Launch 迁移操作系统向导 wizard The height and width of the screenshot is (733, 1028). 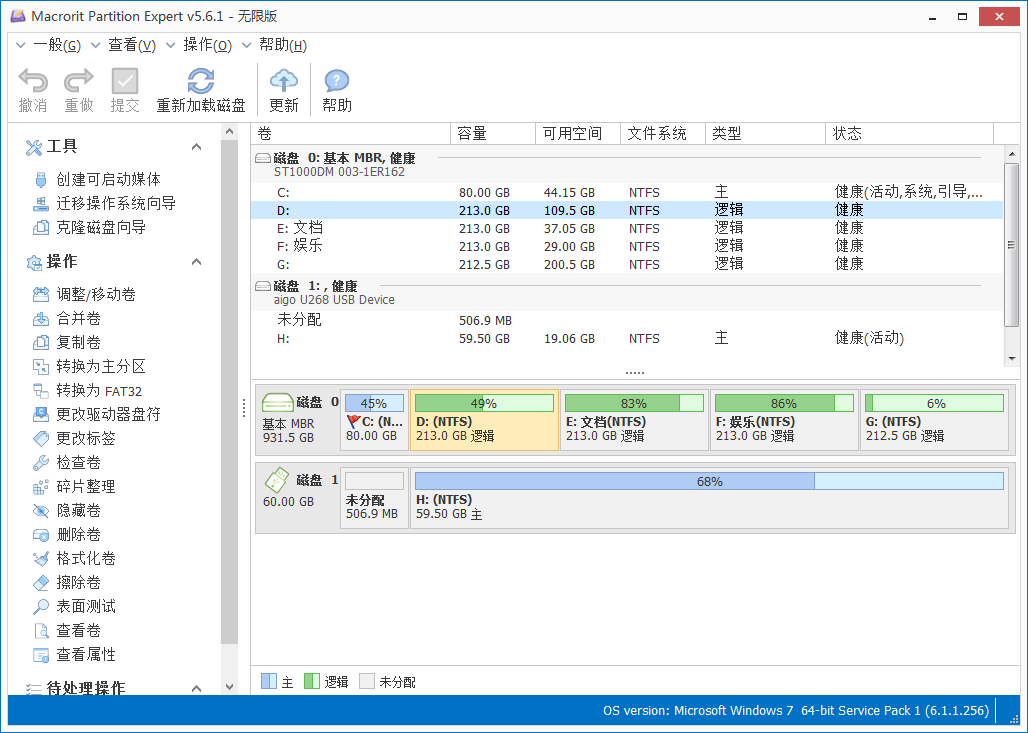(x=116, y=204)
